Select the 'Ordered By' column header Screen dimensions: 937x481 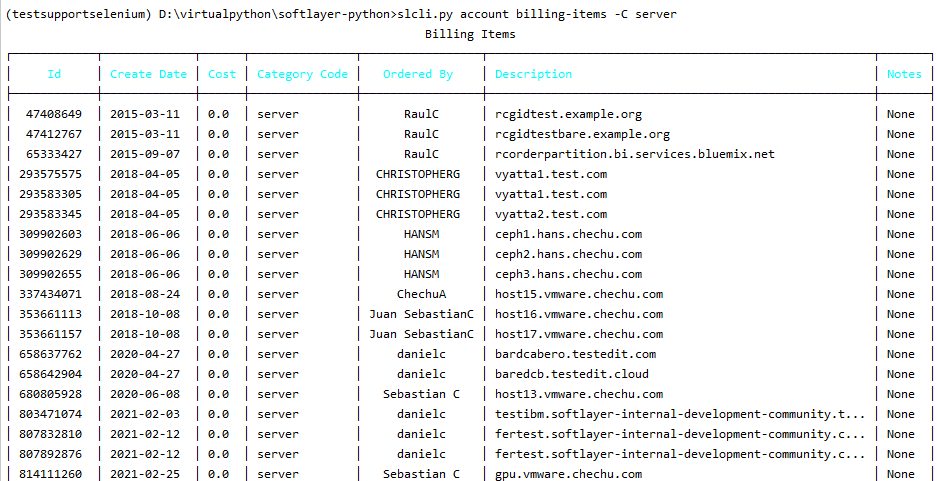coord(418,74)
